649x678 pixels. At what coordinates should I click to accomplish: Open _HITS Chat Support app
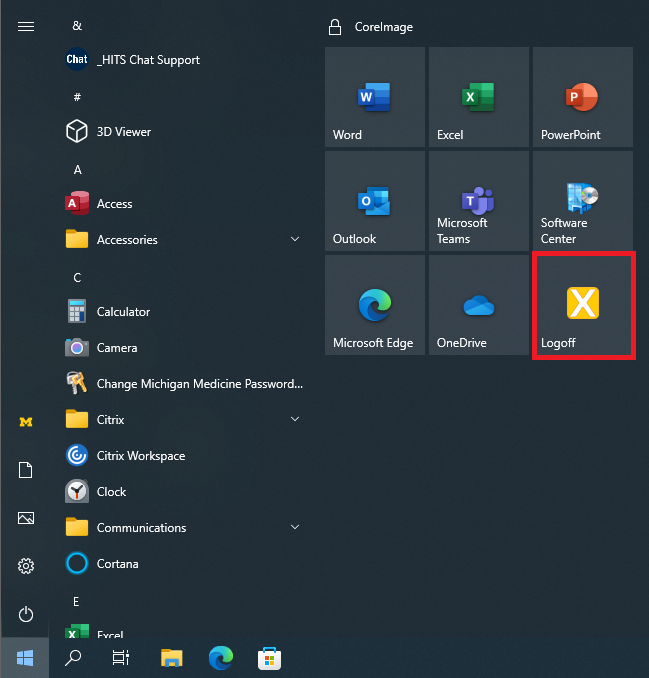tap(184, 60)
